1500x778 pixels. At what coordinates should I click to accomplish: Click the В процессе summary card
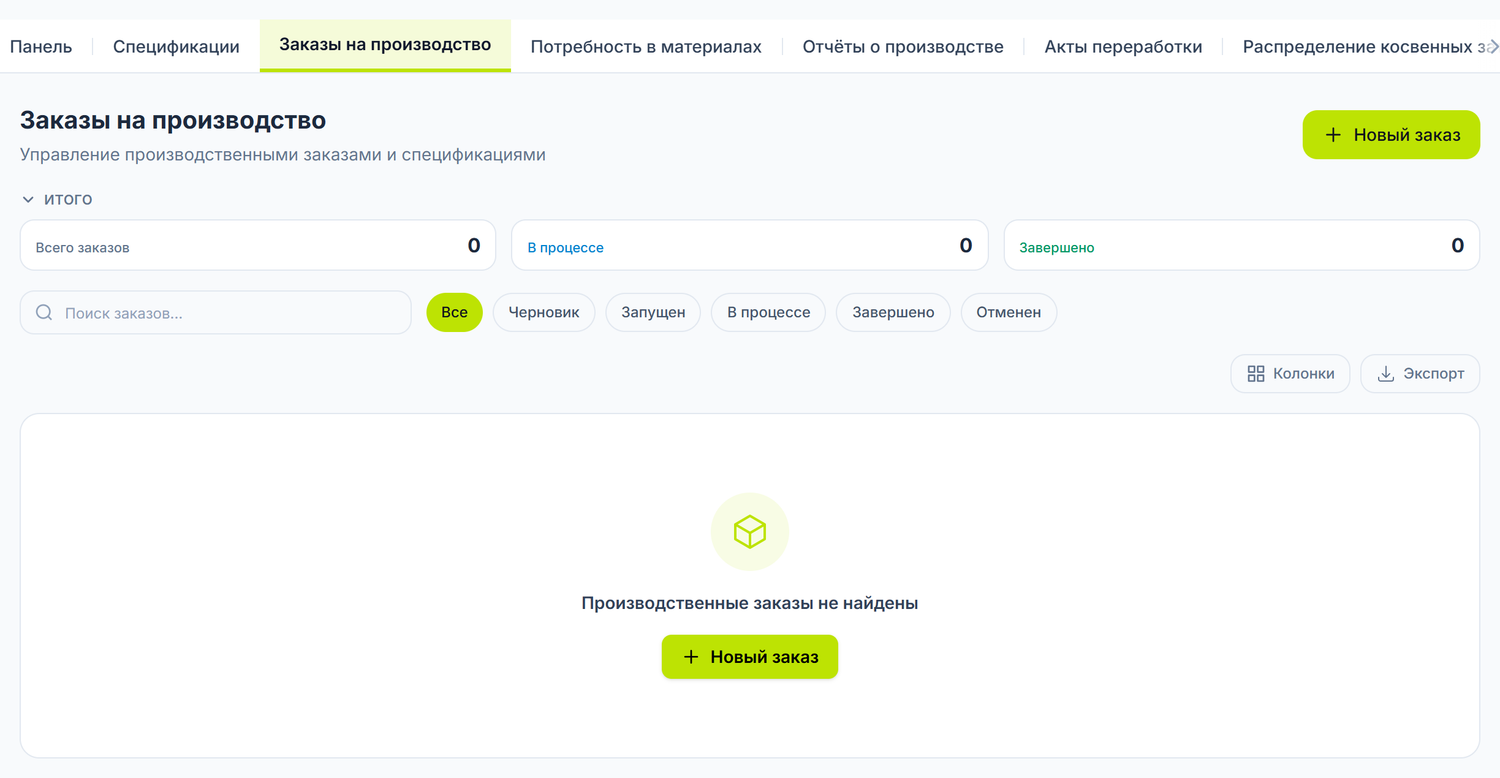750,245
